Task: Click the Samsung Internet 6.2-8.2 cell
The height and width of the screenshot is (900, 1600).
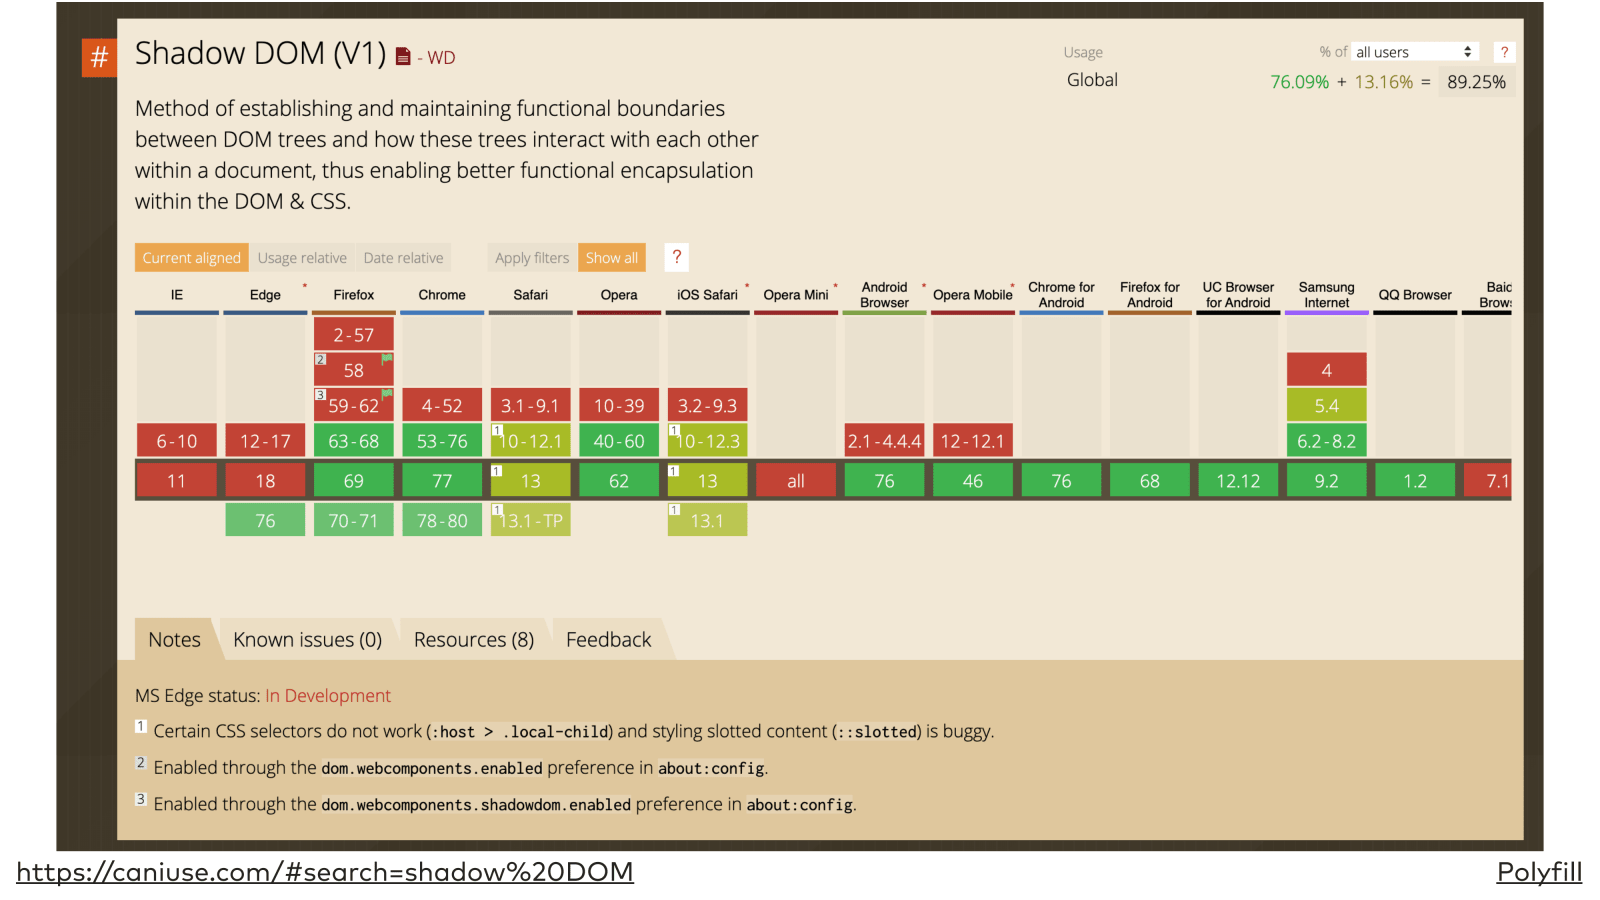Action: click(1327, 441)
